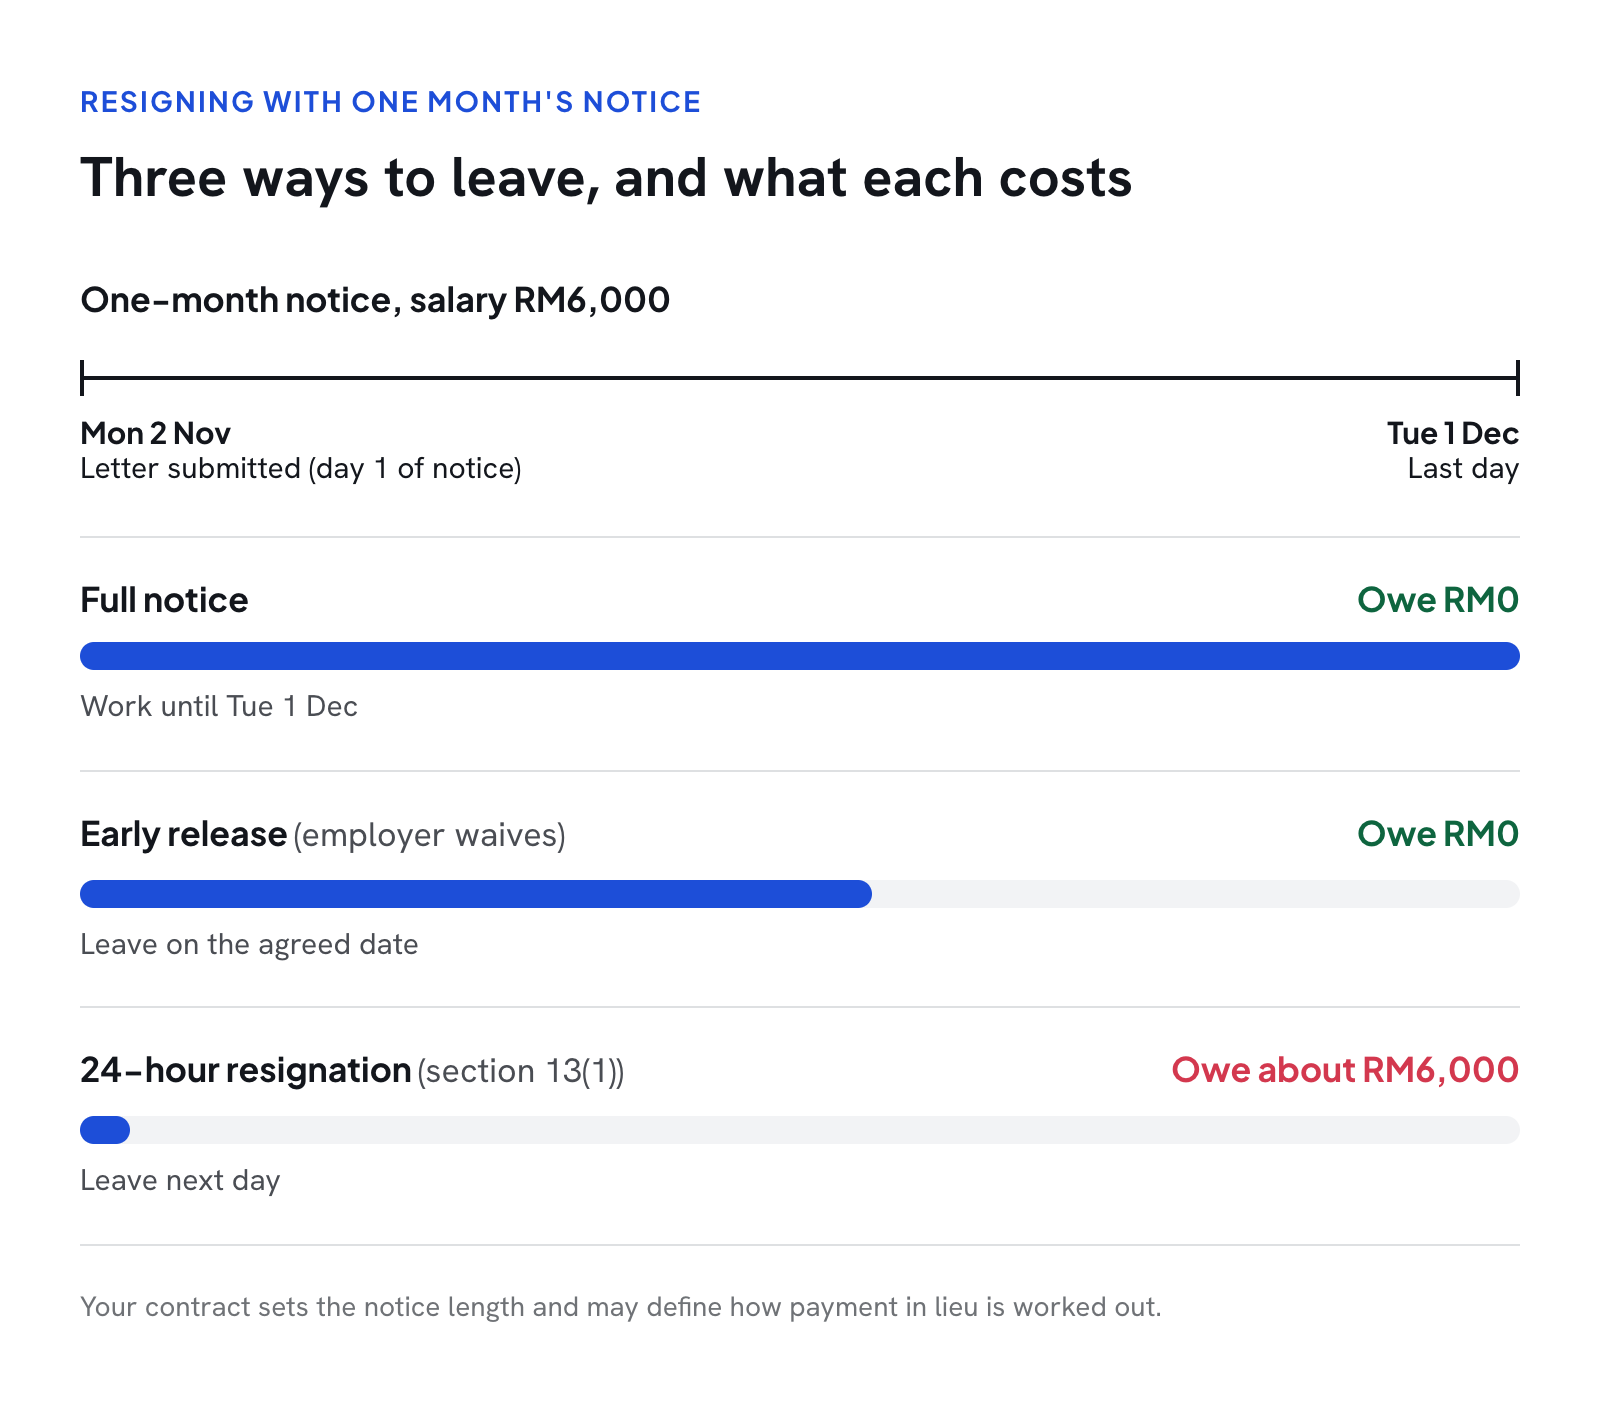Click the title 'Three ways to leave, and what each costs'

pos(606,178)
